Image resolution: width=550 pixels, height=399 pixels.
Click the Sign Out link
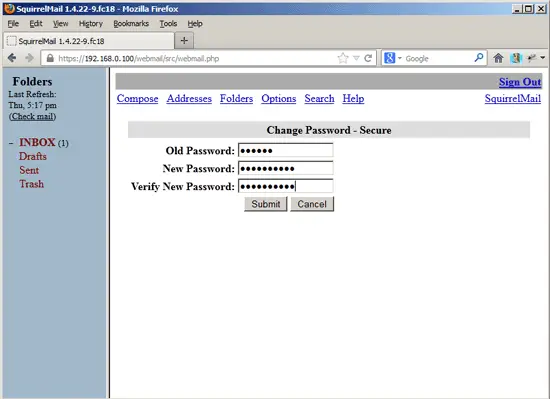[x=520, y=82]
